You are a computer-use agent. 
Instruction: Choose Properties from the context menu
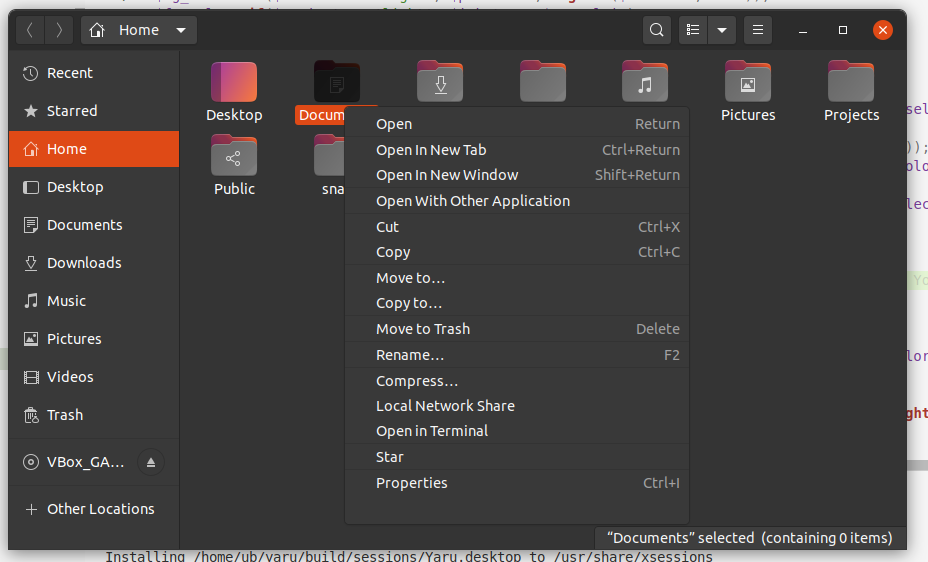click(517, 483)
